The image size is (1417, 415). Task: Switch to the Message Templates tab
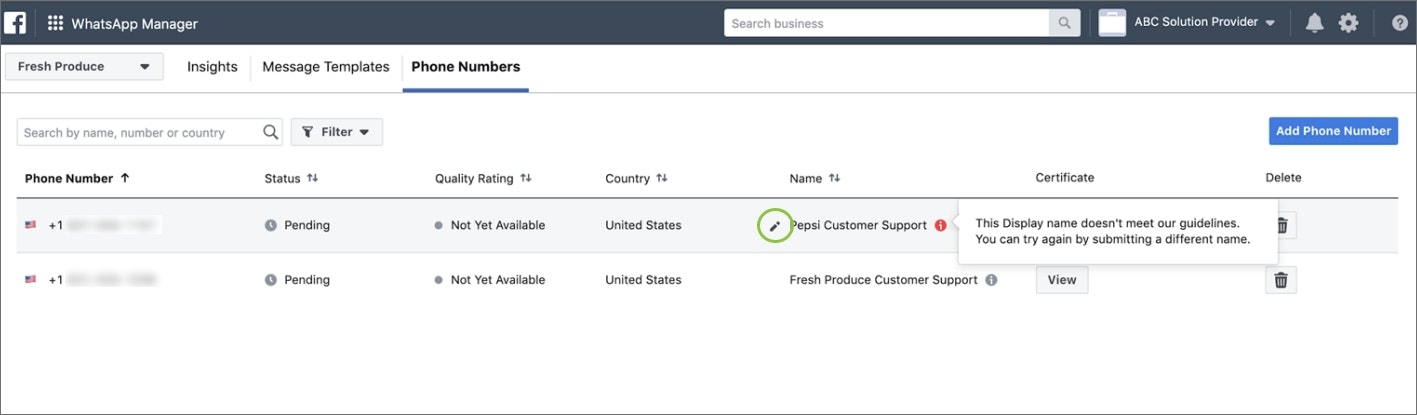pos(325,67)
